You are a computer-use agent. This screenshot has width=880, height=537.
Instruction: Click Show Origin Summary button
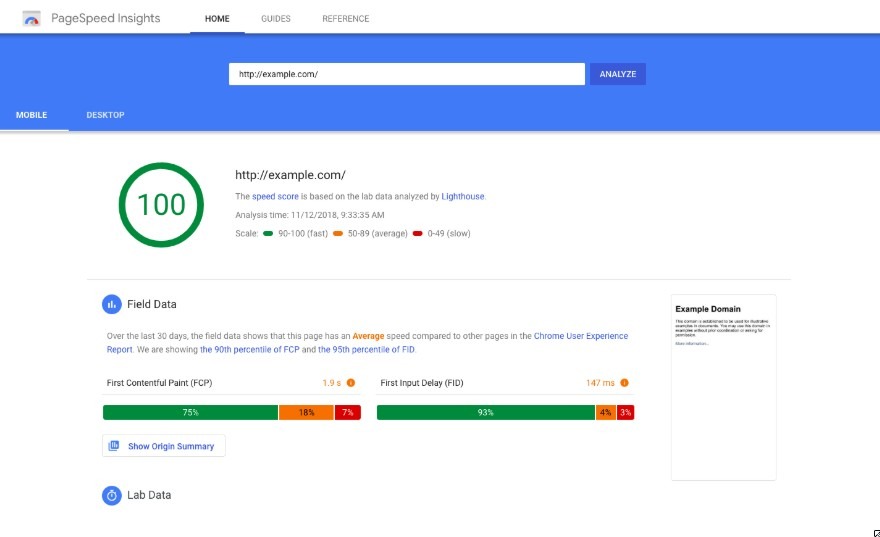click(164, 446)
